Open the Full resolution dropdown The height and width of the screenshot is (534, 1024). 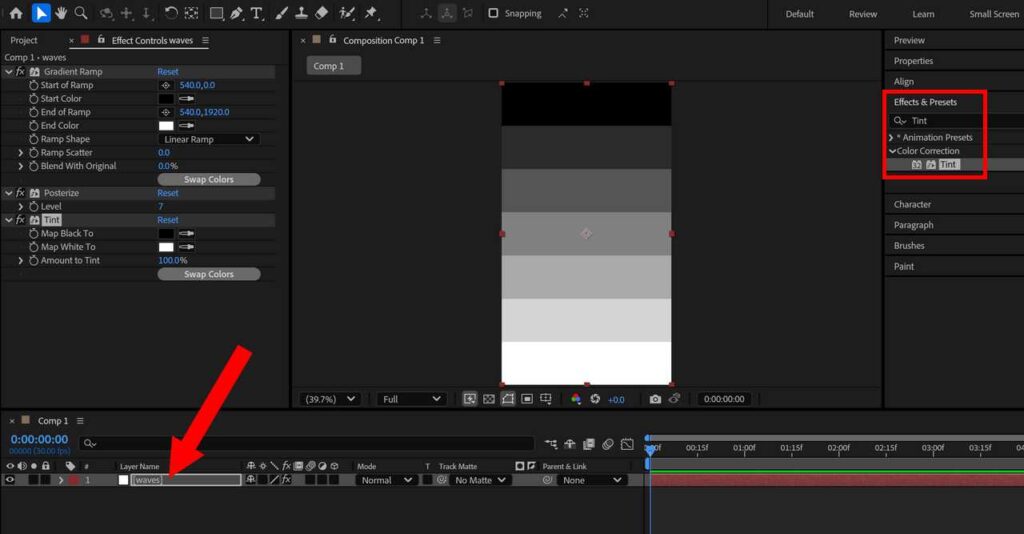(410, 399)
